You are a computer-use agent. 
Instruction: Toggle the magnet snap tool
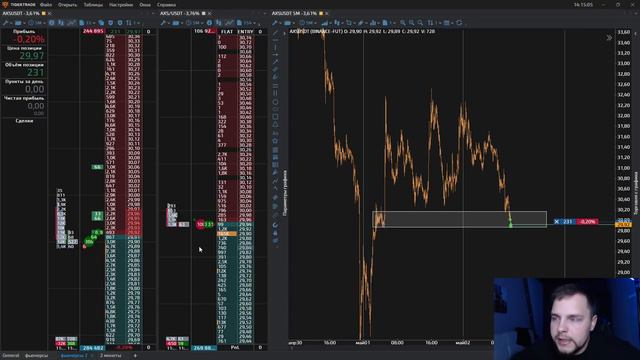tap(275, 225)
